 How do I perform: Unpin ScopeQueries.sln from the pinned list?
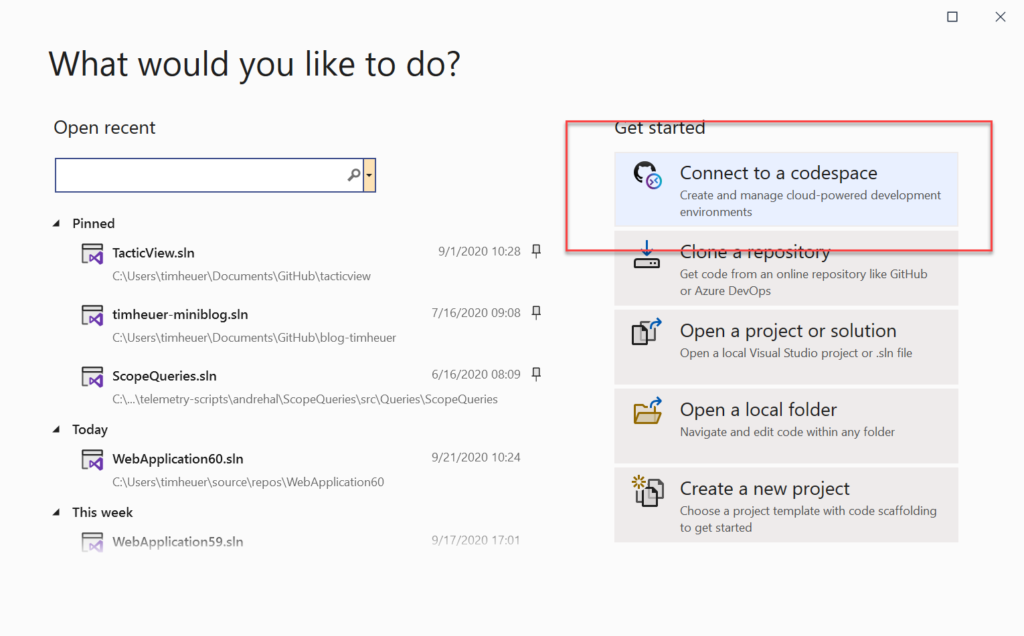[536, 375]
